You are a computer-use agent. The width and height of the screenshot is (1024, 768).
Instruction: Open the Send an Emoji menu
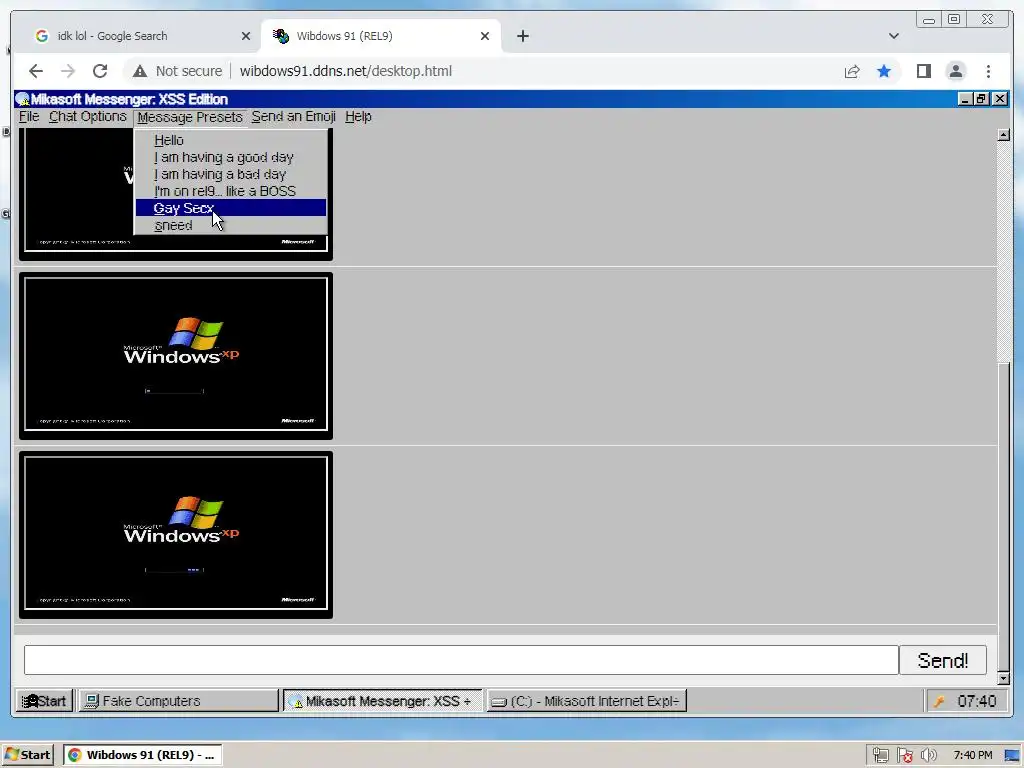tap(293, 117)
